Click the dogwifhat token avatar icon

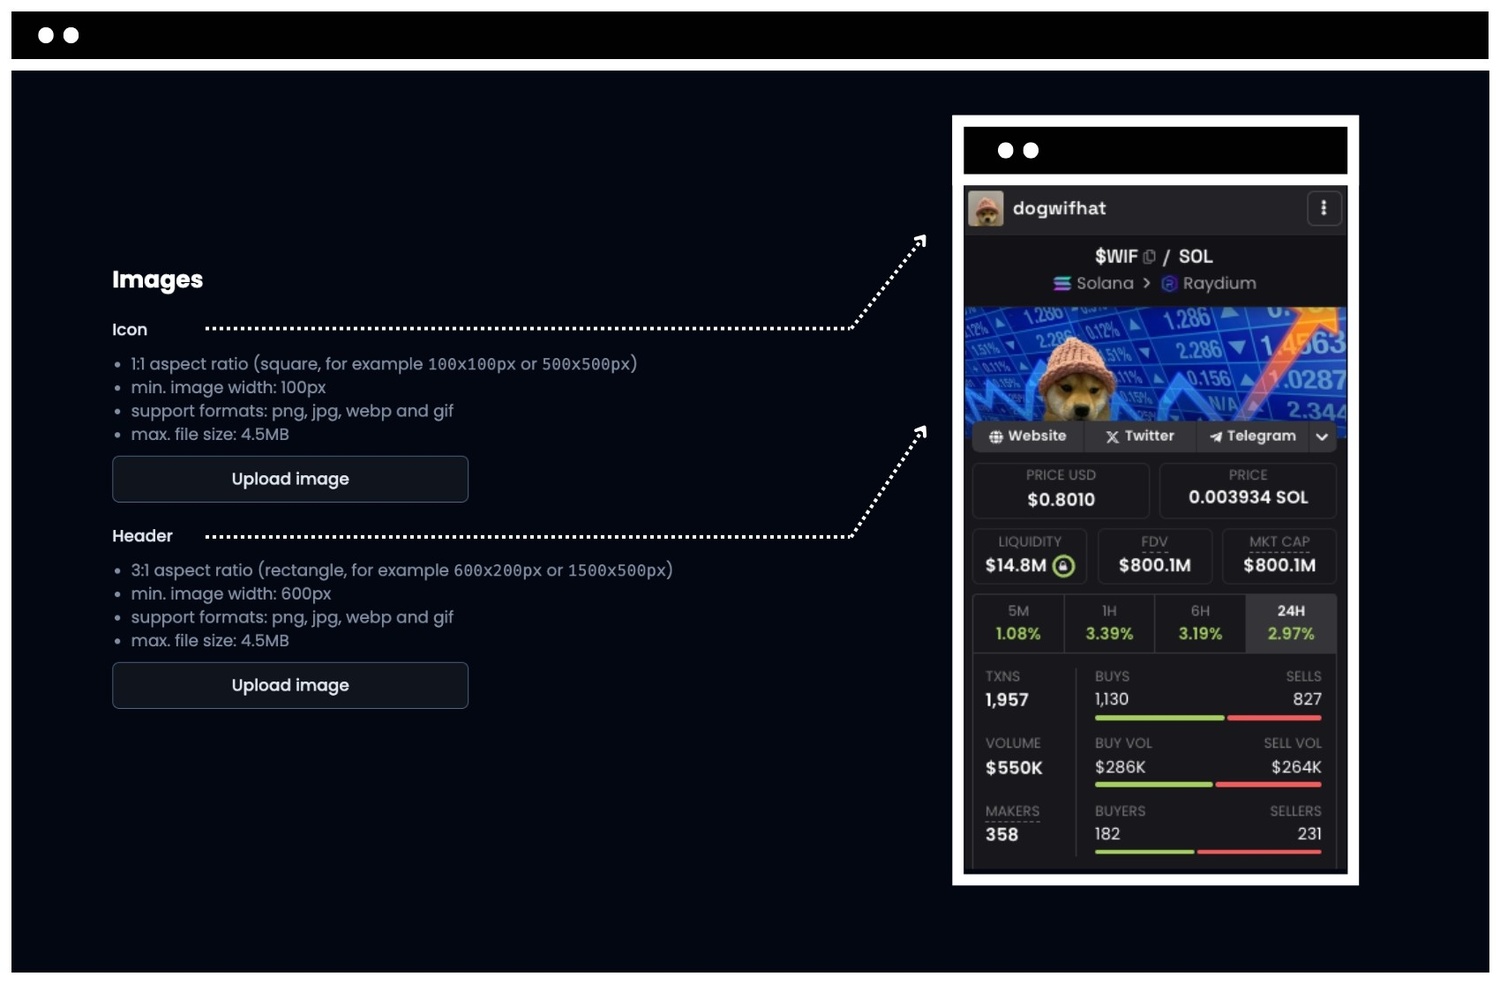click(x=986, y=208)
